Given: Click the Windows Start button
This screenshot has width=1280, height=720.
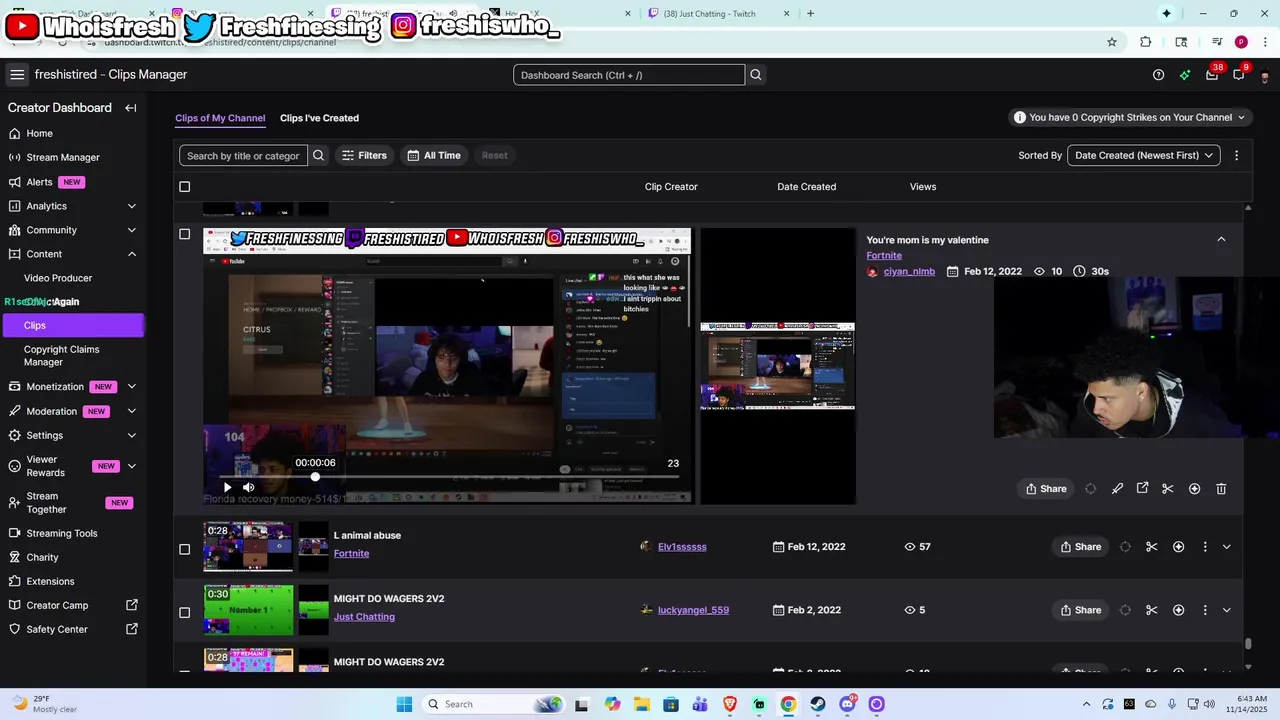Looking at the screenshot, I should (x=404, y=704).
